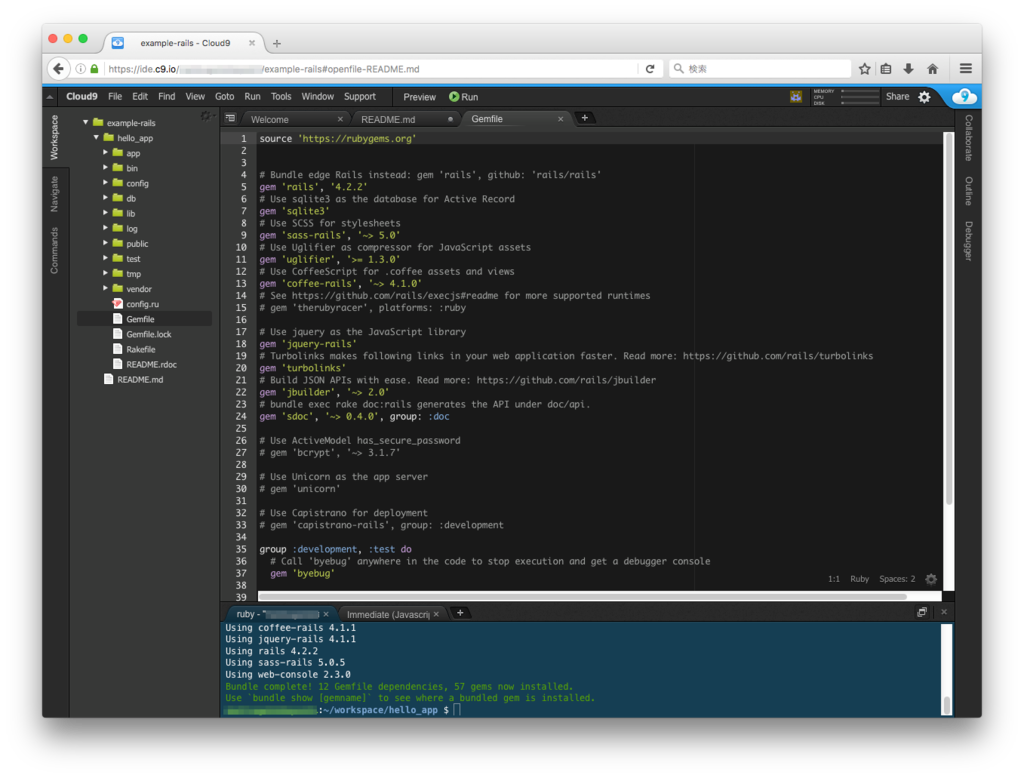
Task: Toggle the Workspace side panel
Action: click(54, 138)
